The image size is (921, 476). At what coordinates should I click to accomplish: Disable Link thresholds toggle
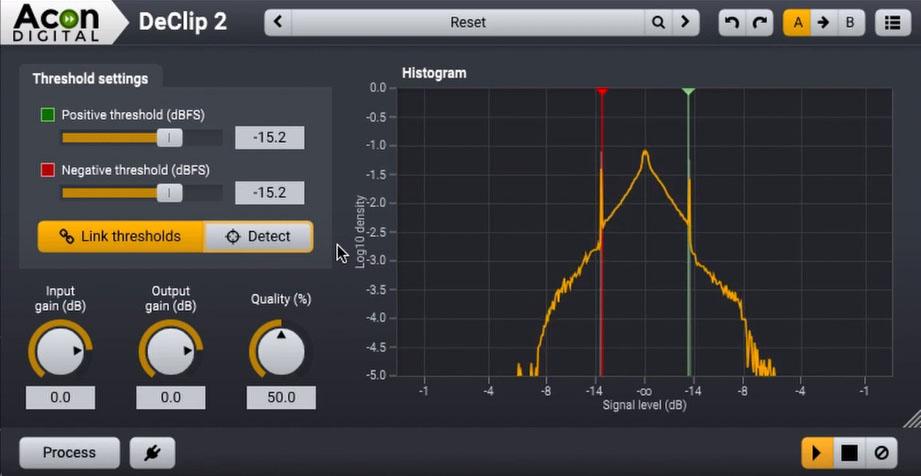click(x=120, y=237)
